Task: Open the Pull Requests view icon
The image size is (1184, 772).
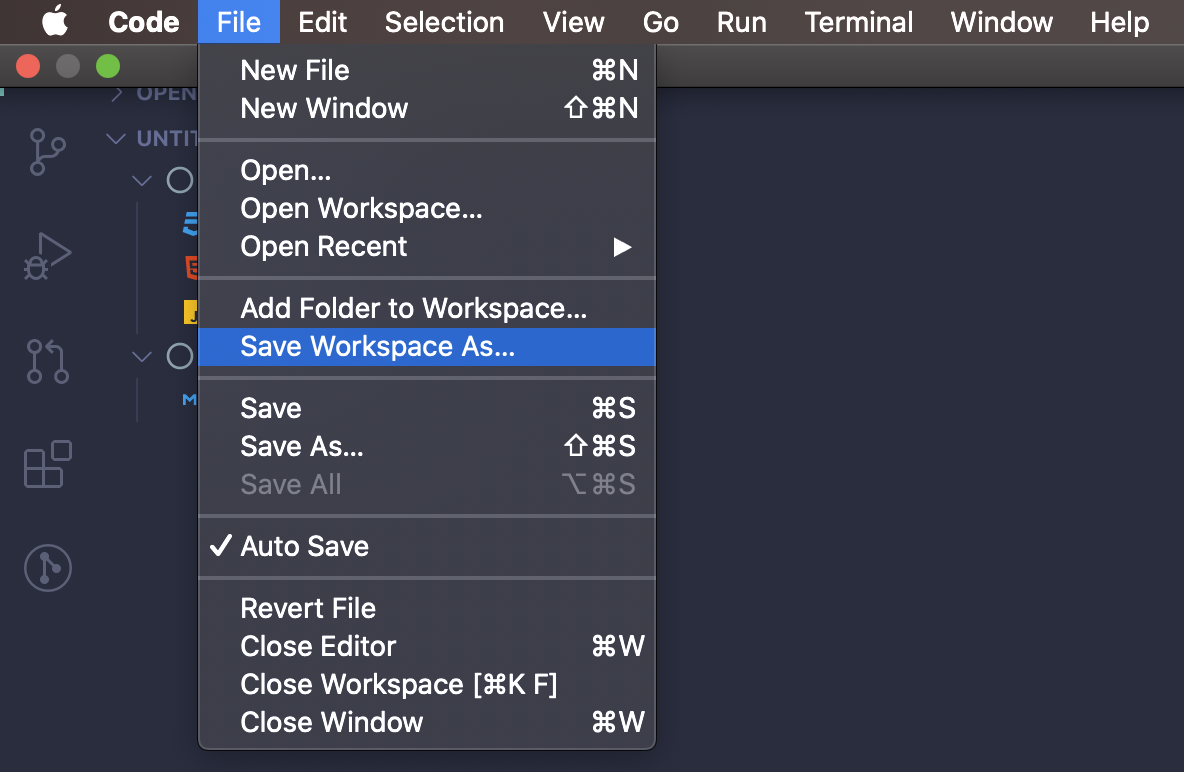Action: pos(48,361)
